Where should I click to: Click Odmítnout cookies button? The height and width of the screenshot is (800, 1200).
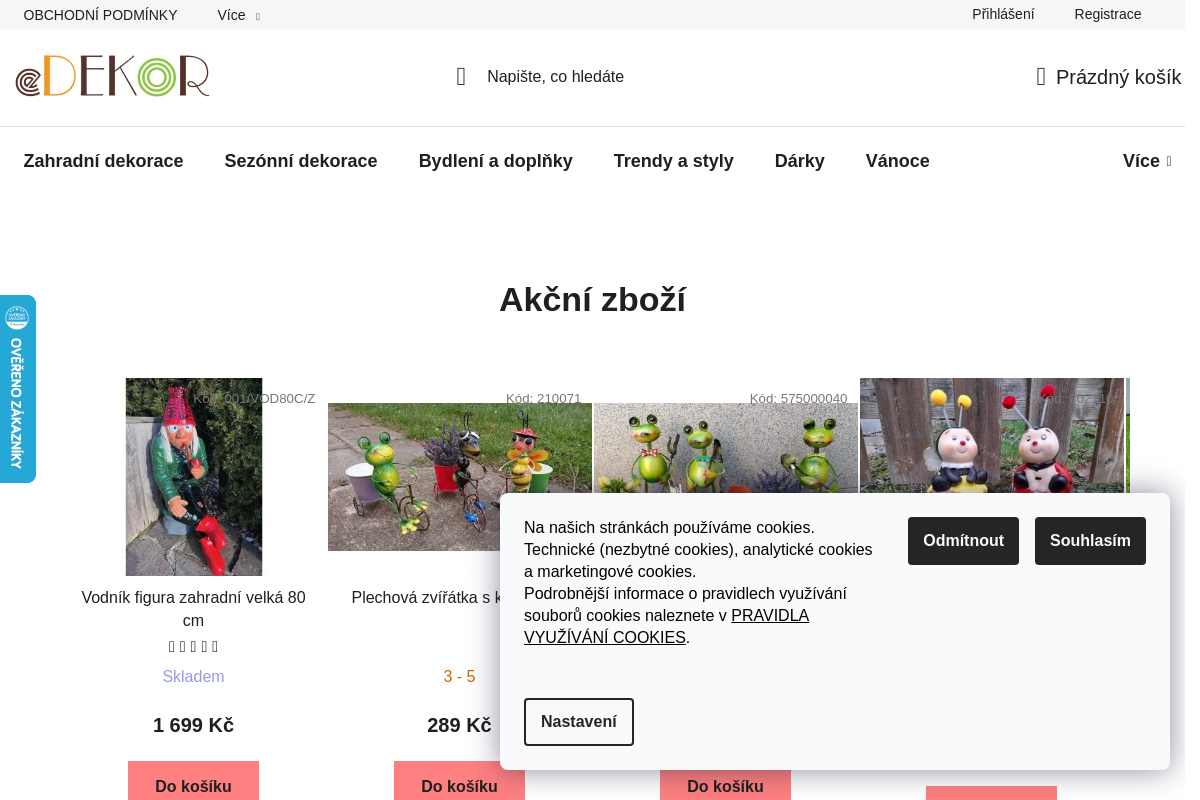coord(963,541)
